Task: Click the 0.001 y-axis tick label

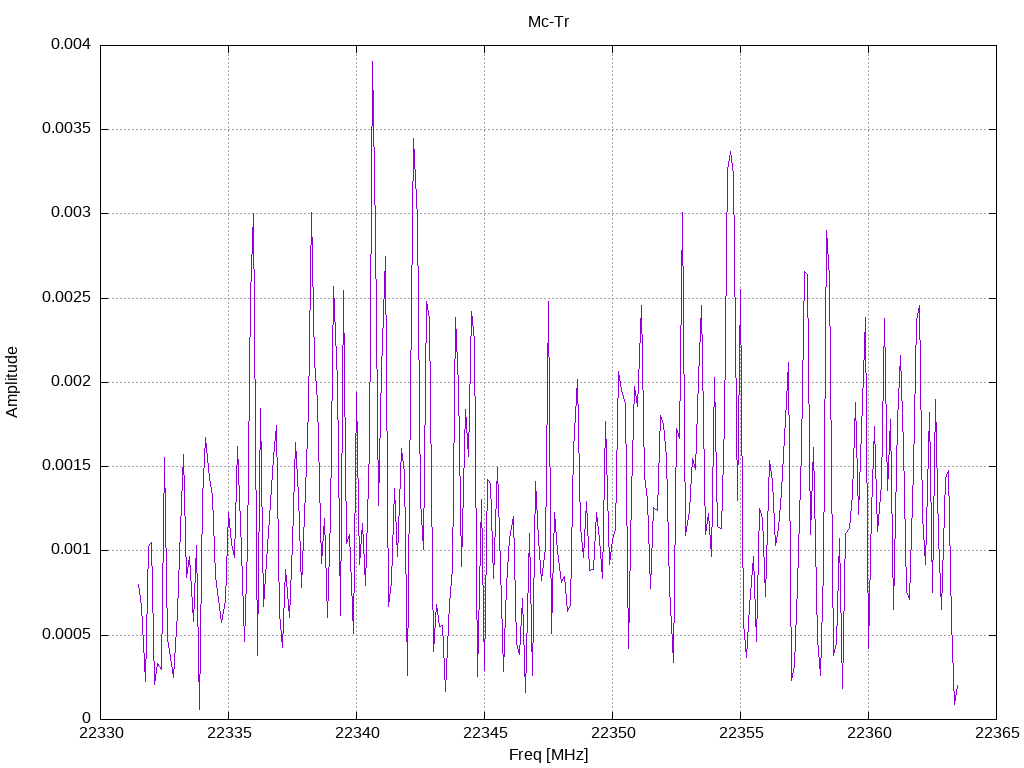Action: (71, 549)
